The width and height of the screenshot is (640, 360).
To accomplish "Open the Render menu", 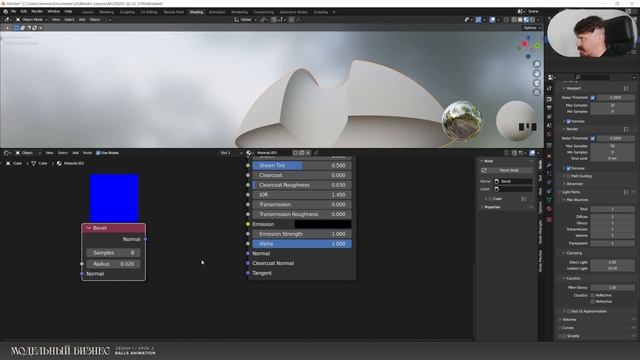I will tap(37, 11).
